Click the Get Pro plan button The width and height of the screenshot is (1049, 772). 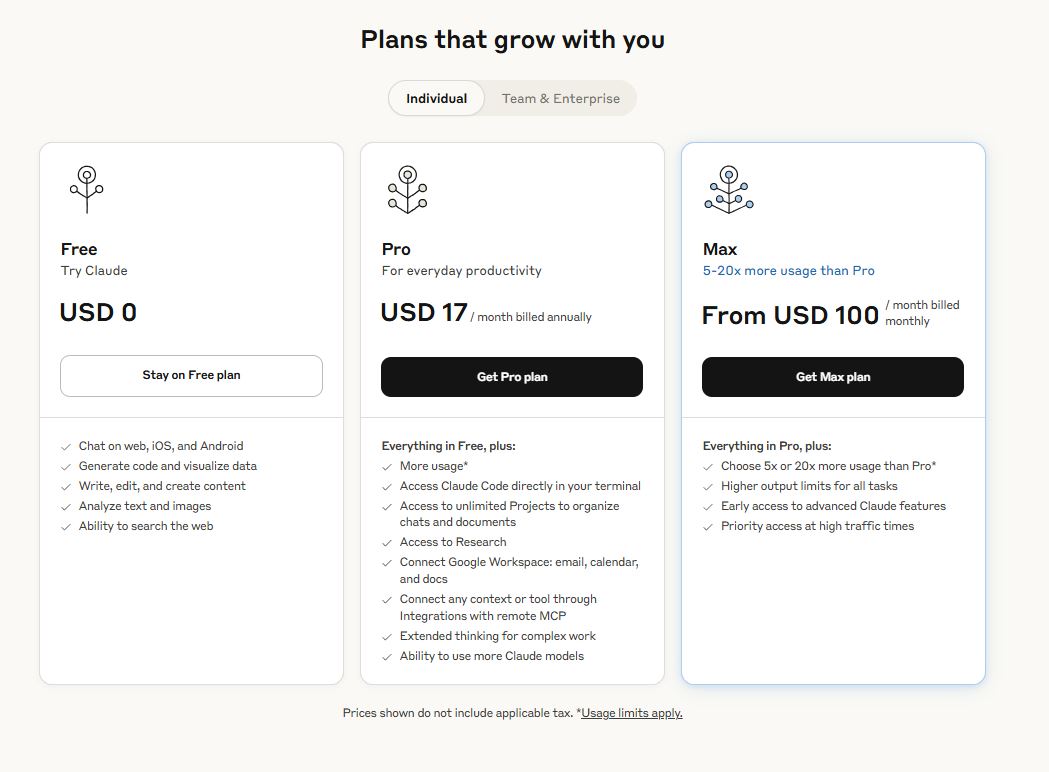pos(511,377)
